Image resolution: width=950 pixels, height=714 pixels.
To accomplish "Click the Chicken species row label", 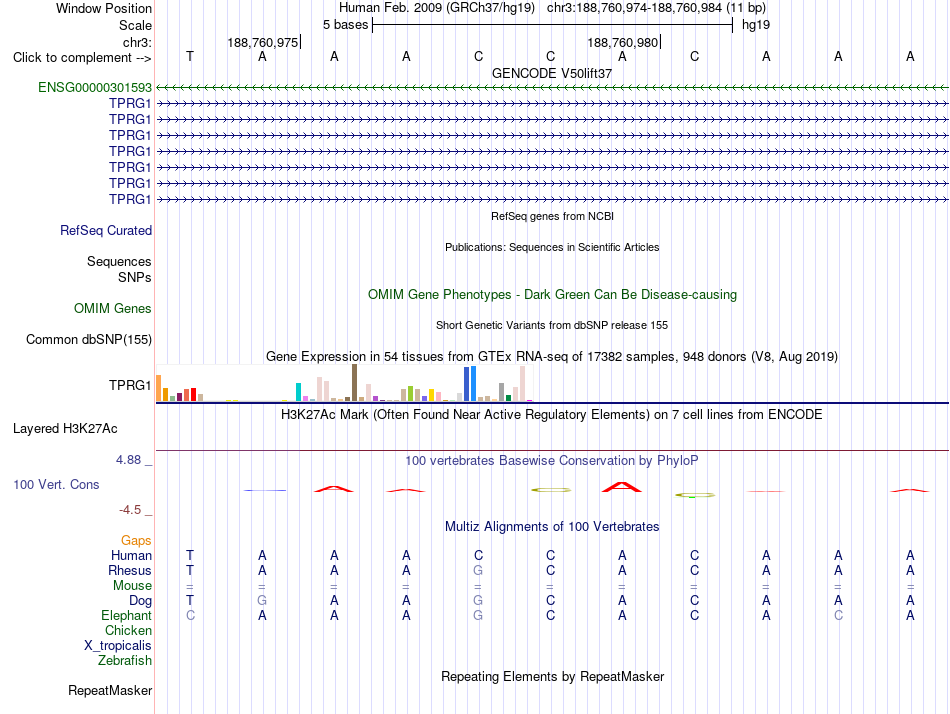I will point(128,630).
